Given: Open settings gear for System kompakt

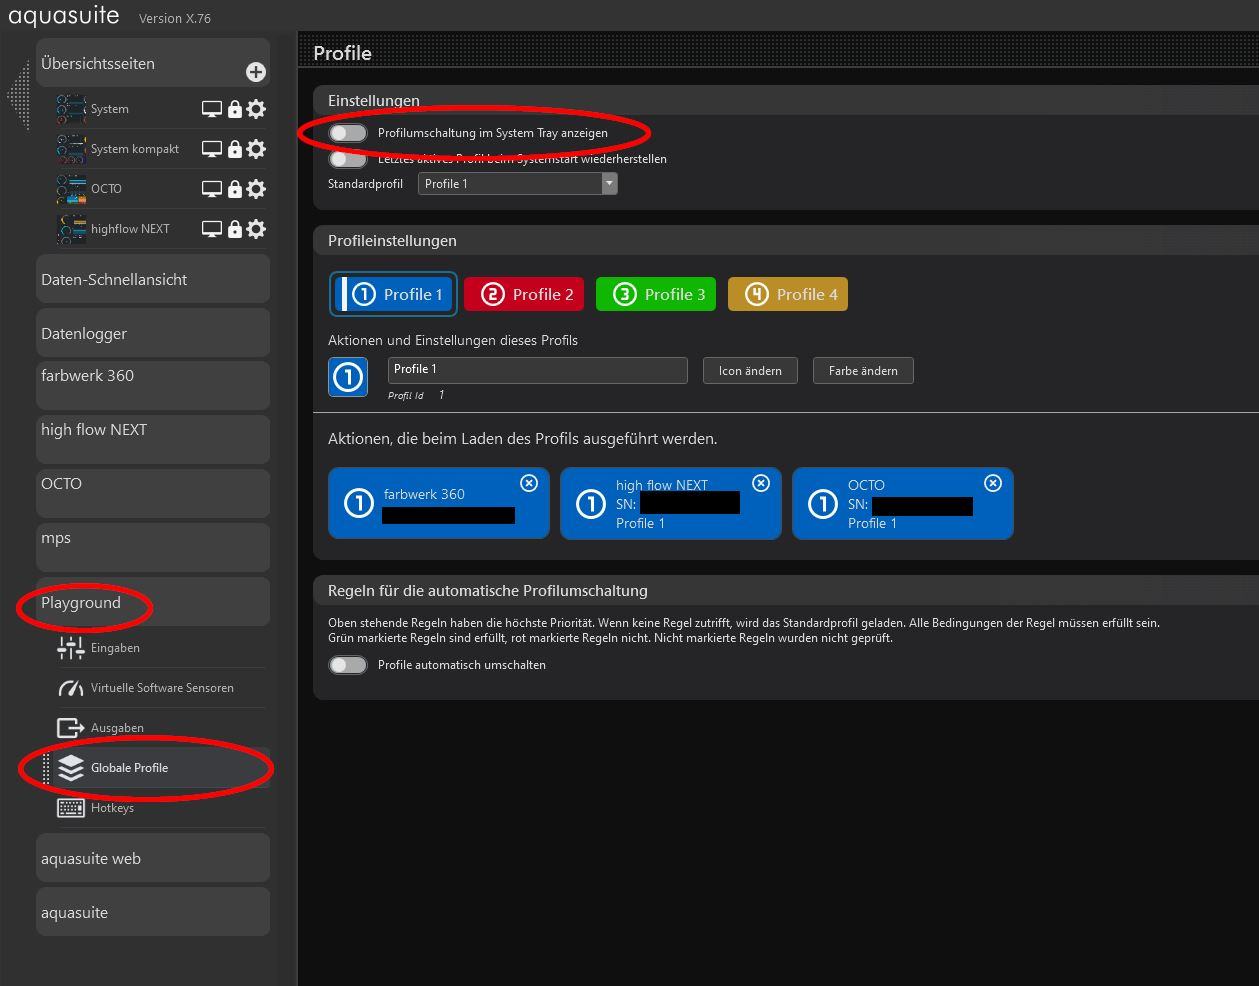Looking at the screenshot, I should pos(256,149).
